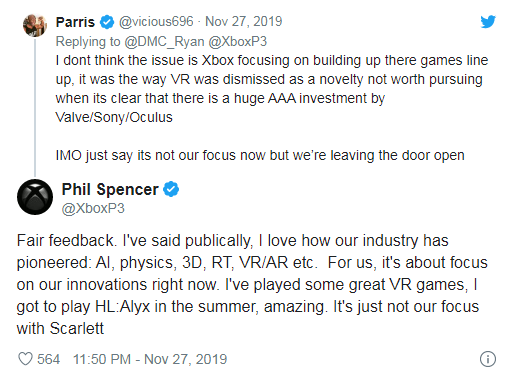Open the @XboxP3 mention in reply line
The height and width of the screenshot is (375, 516).
[x=238, y=42]
